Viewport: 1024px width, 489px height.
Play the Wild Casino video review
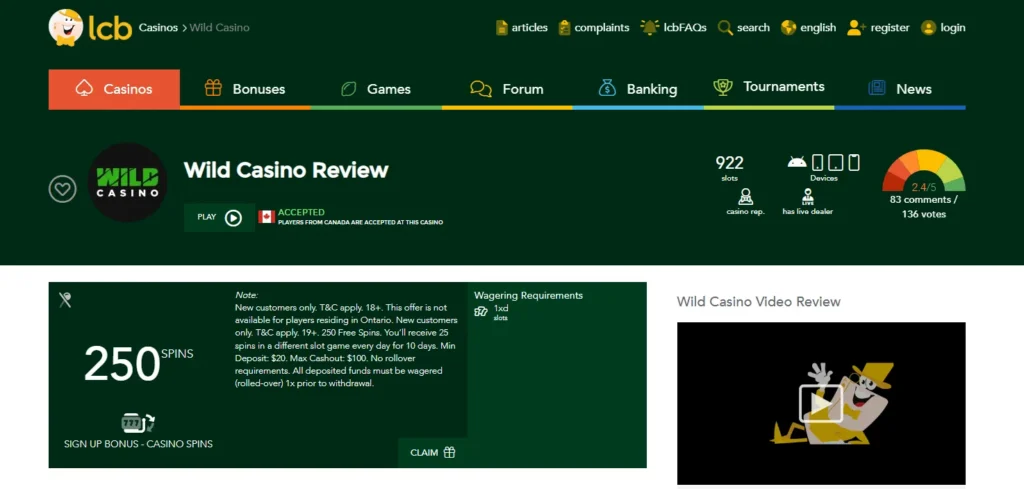click(x=821, y=405)
